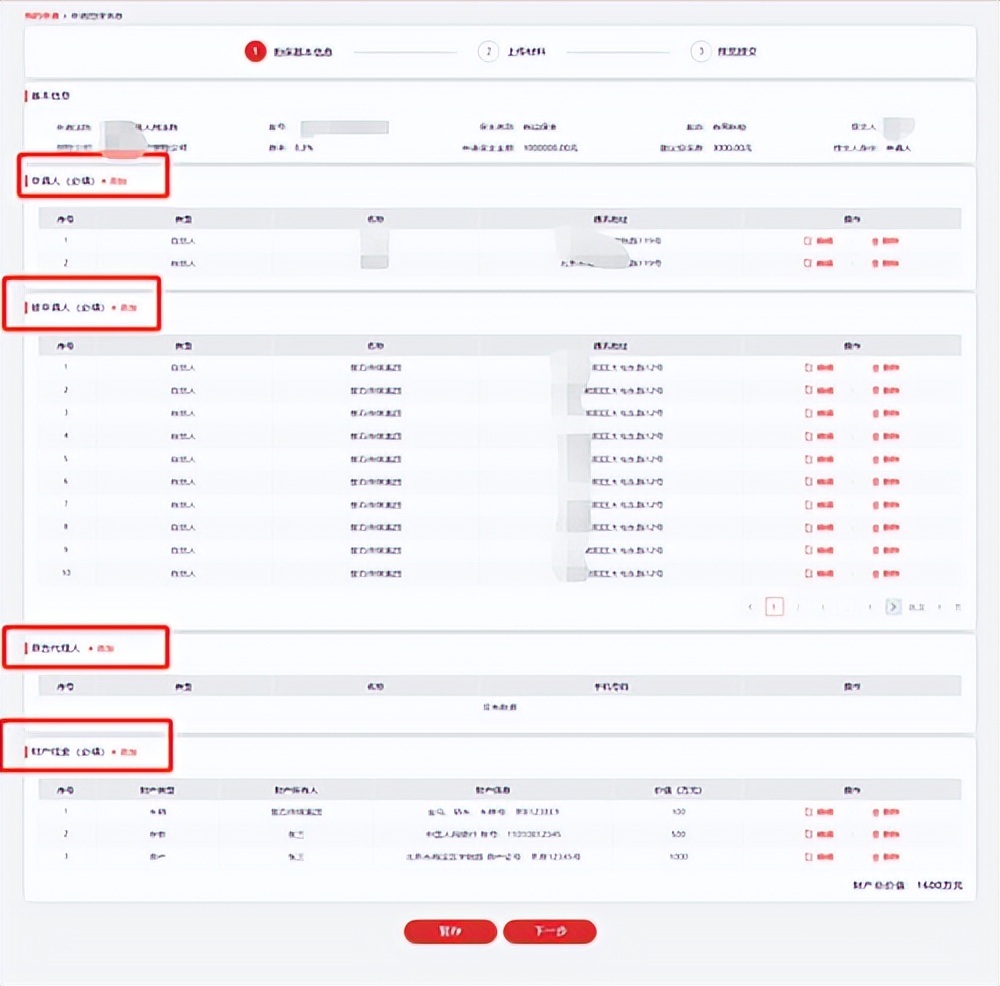Delete property clue row 1 (vehicle)
The height and width of the screenshot is (986, 1000).
[x=884, y=812]
